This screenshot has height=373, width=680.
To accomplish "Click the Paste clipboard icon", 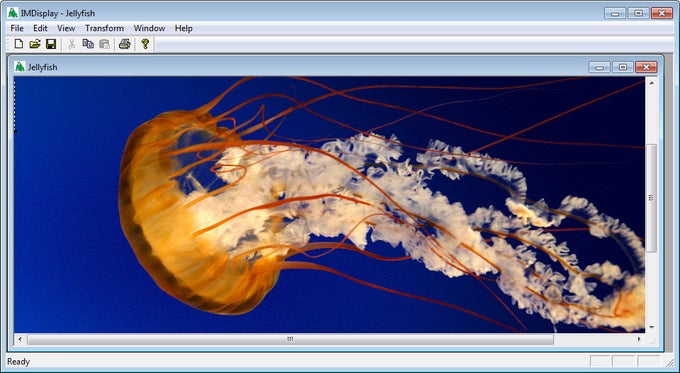I will pos(105,44).
